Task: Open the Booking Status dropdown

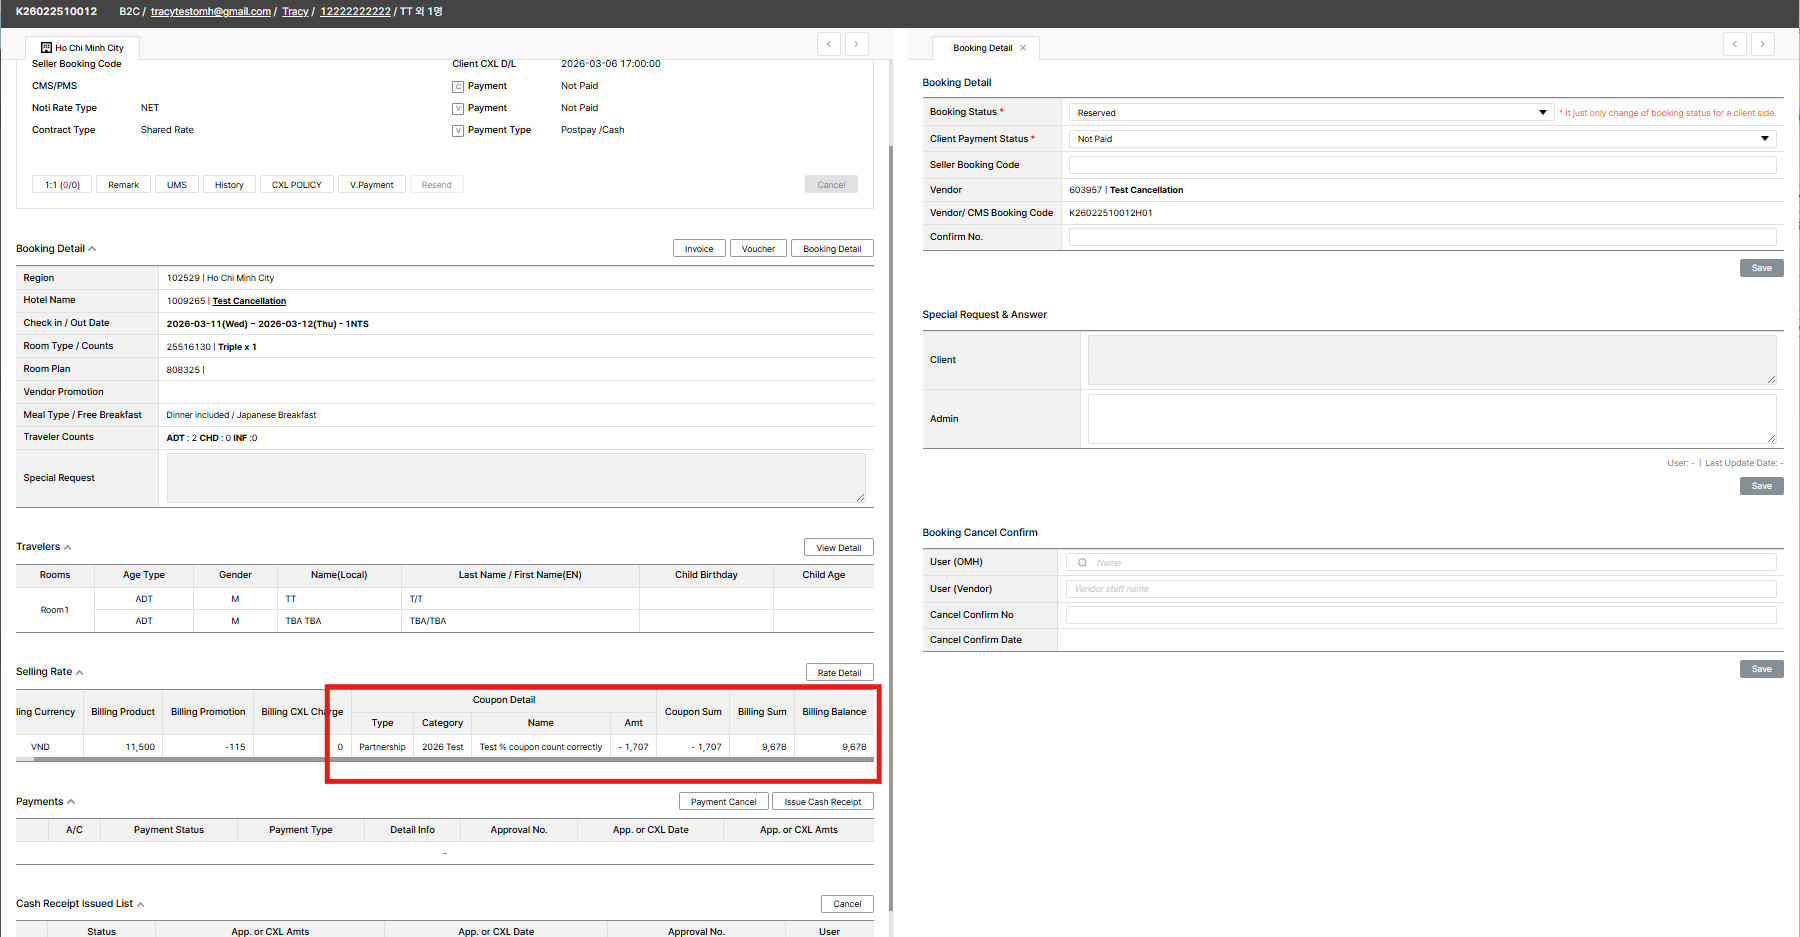Action: tap(1310, 113)
